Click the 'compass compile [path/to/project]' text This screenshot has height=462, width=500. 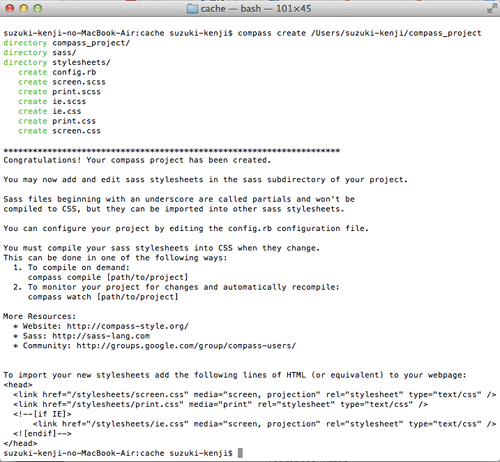[108, 277]
